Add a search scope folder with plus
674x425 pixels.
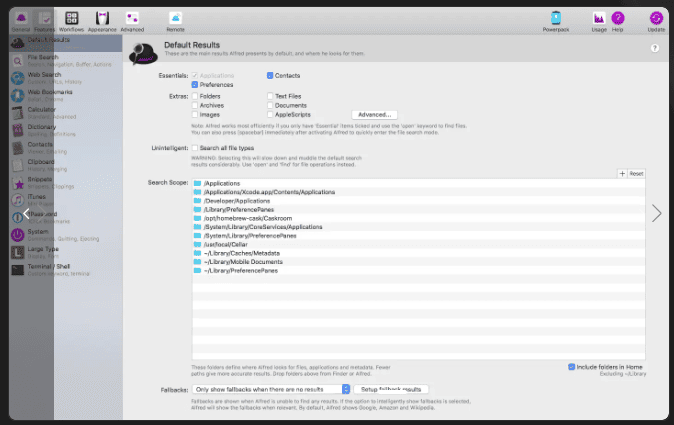(x=622, y=174)
